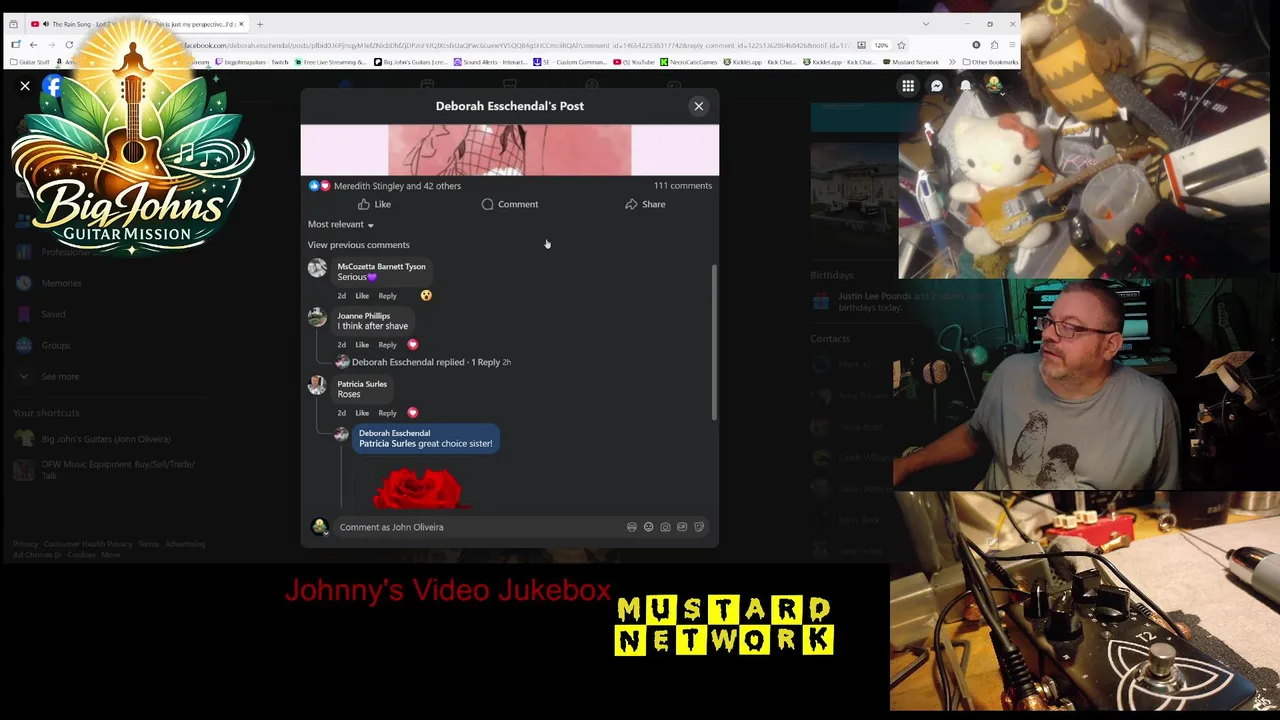Click Joanne Phillips' avatar picture
The width and height of the screenshot is (1280, 720).
coord(317,317)
